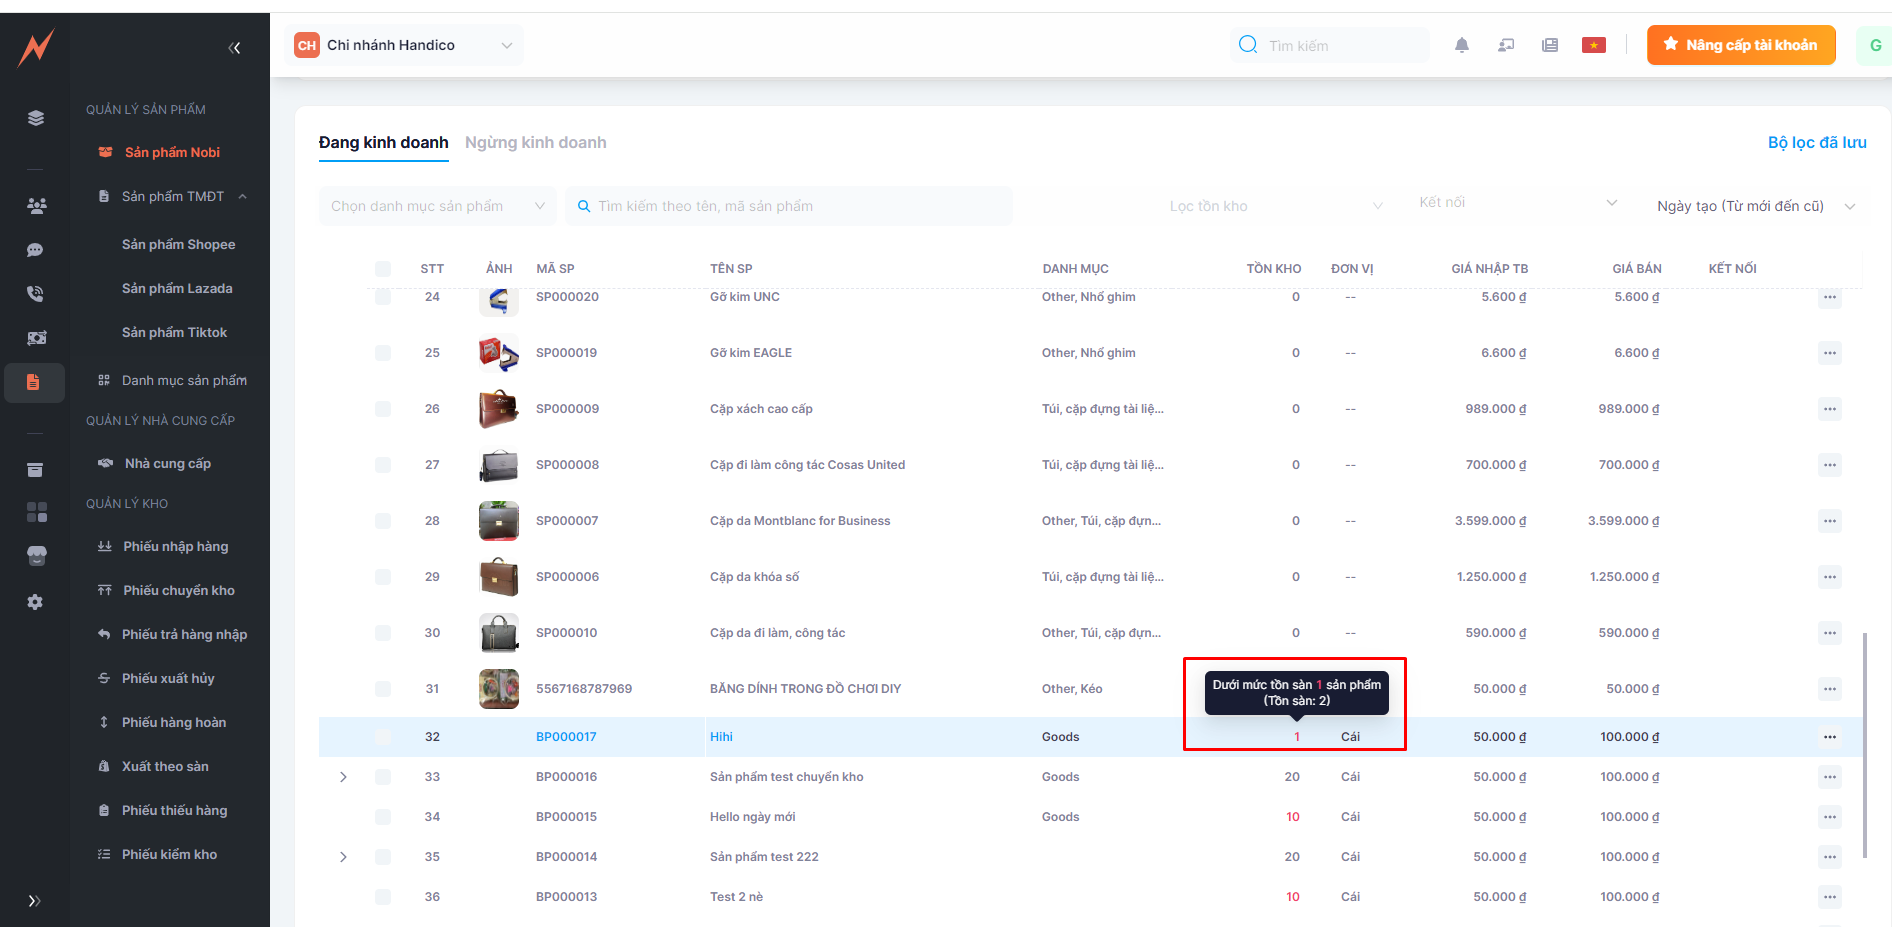Open the Chi nhánh Handico branch selector
The image size is (1892, 927).
[x=404, y=45]
